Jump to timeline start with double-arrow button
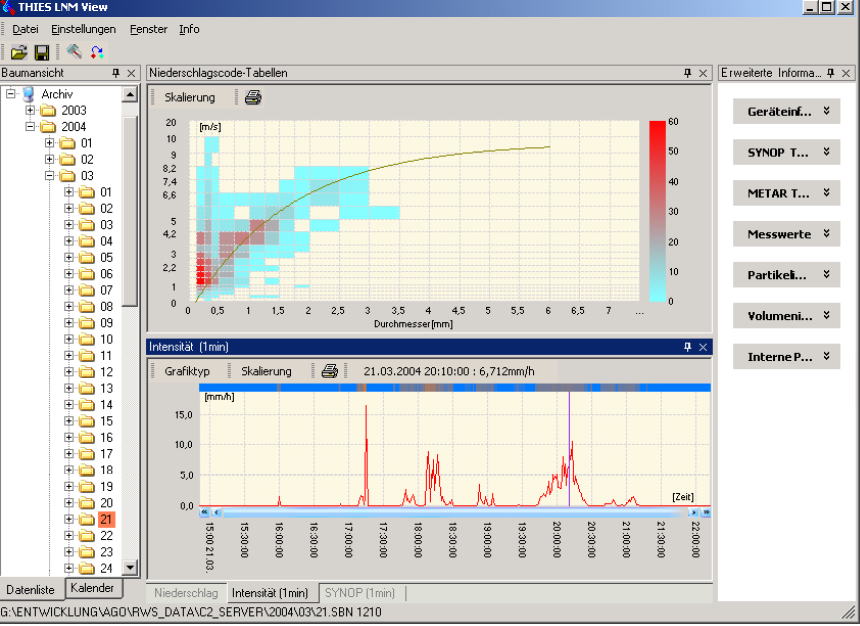This screenshot has height=626, width=860. [204, 512]
